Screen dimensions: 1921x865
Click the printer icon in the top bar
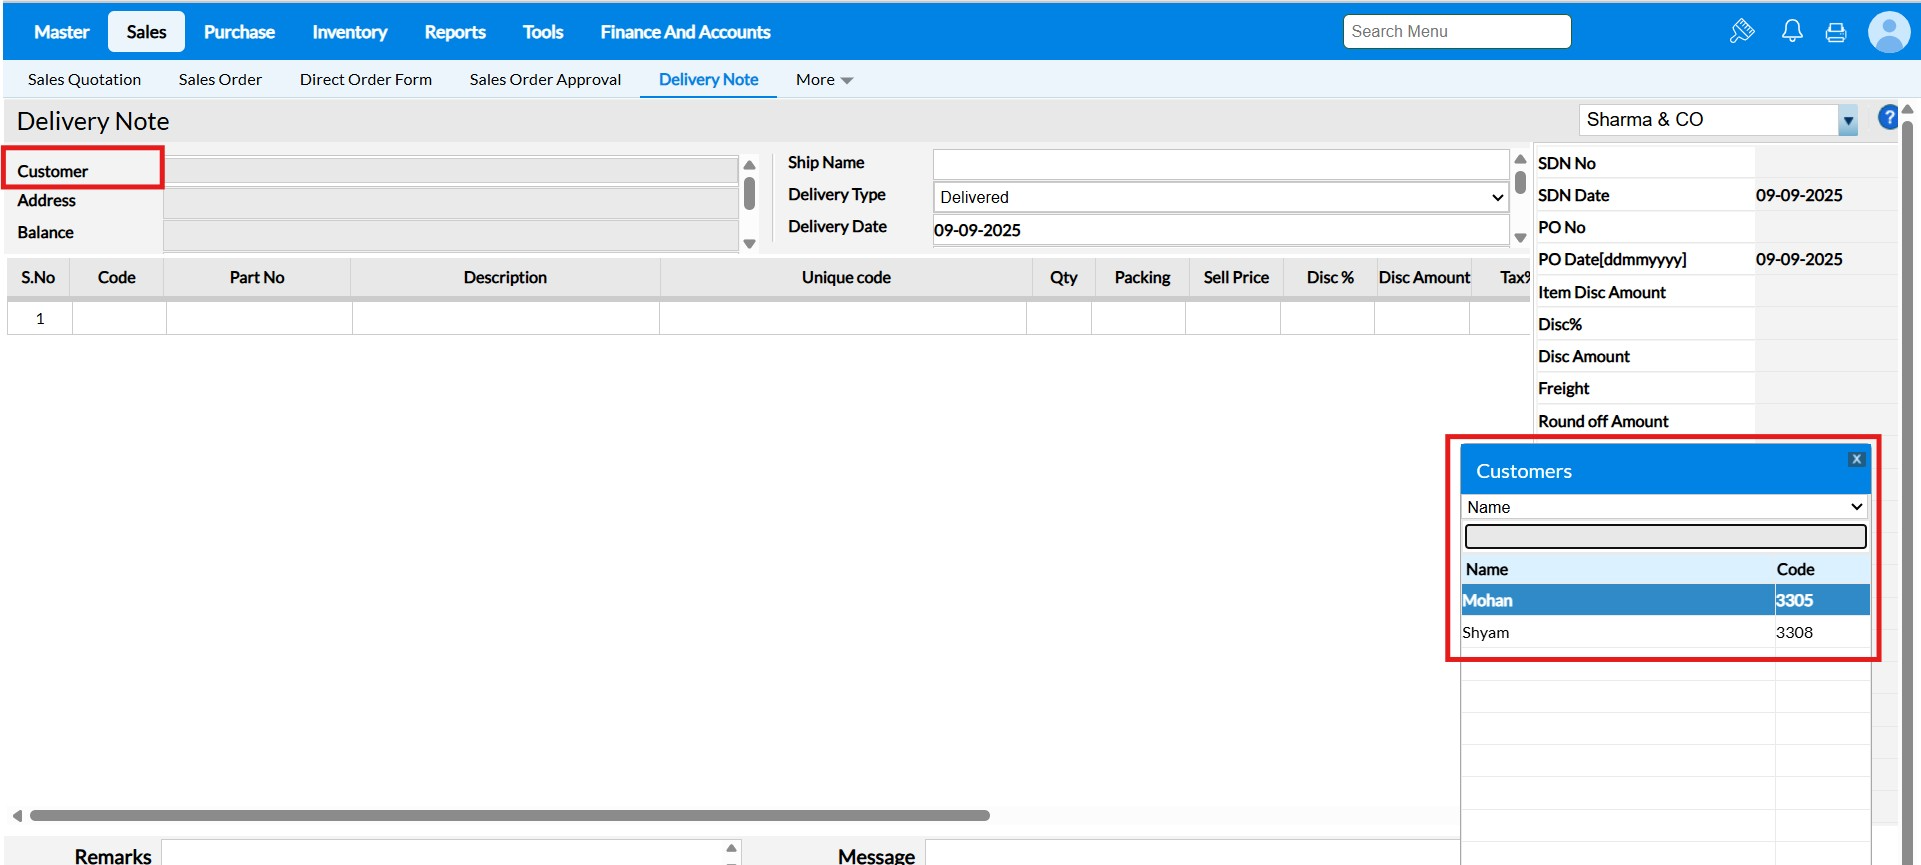[1836, 32]
